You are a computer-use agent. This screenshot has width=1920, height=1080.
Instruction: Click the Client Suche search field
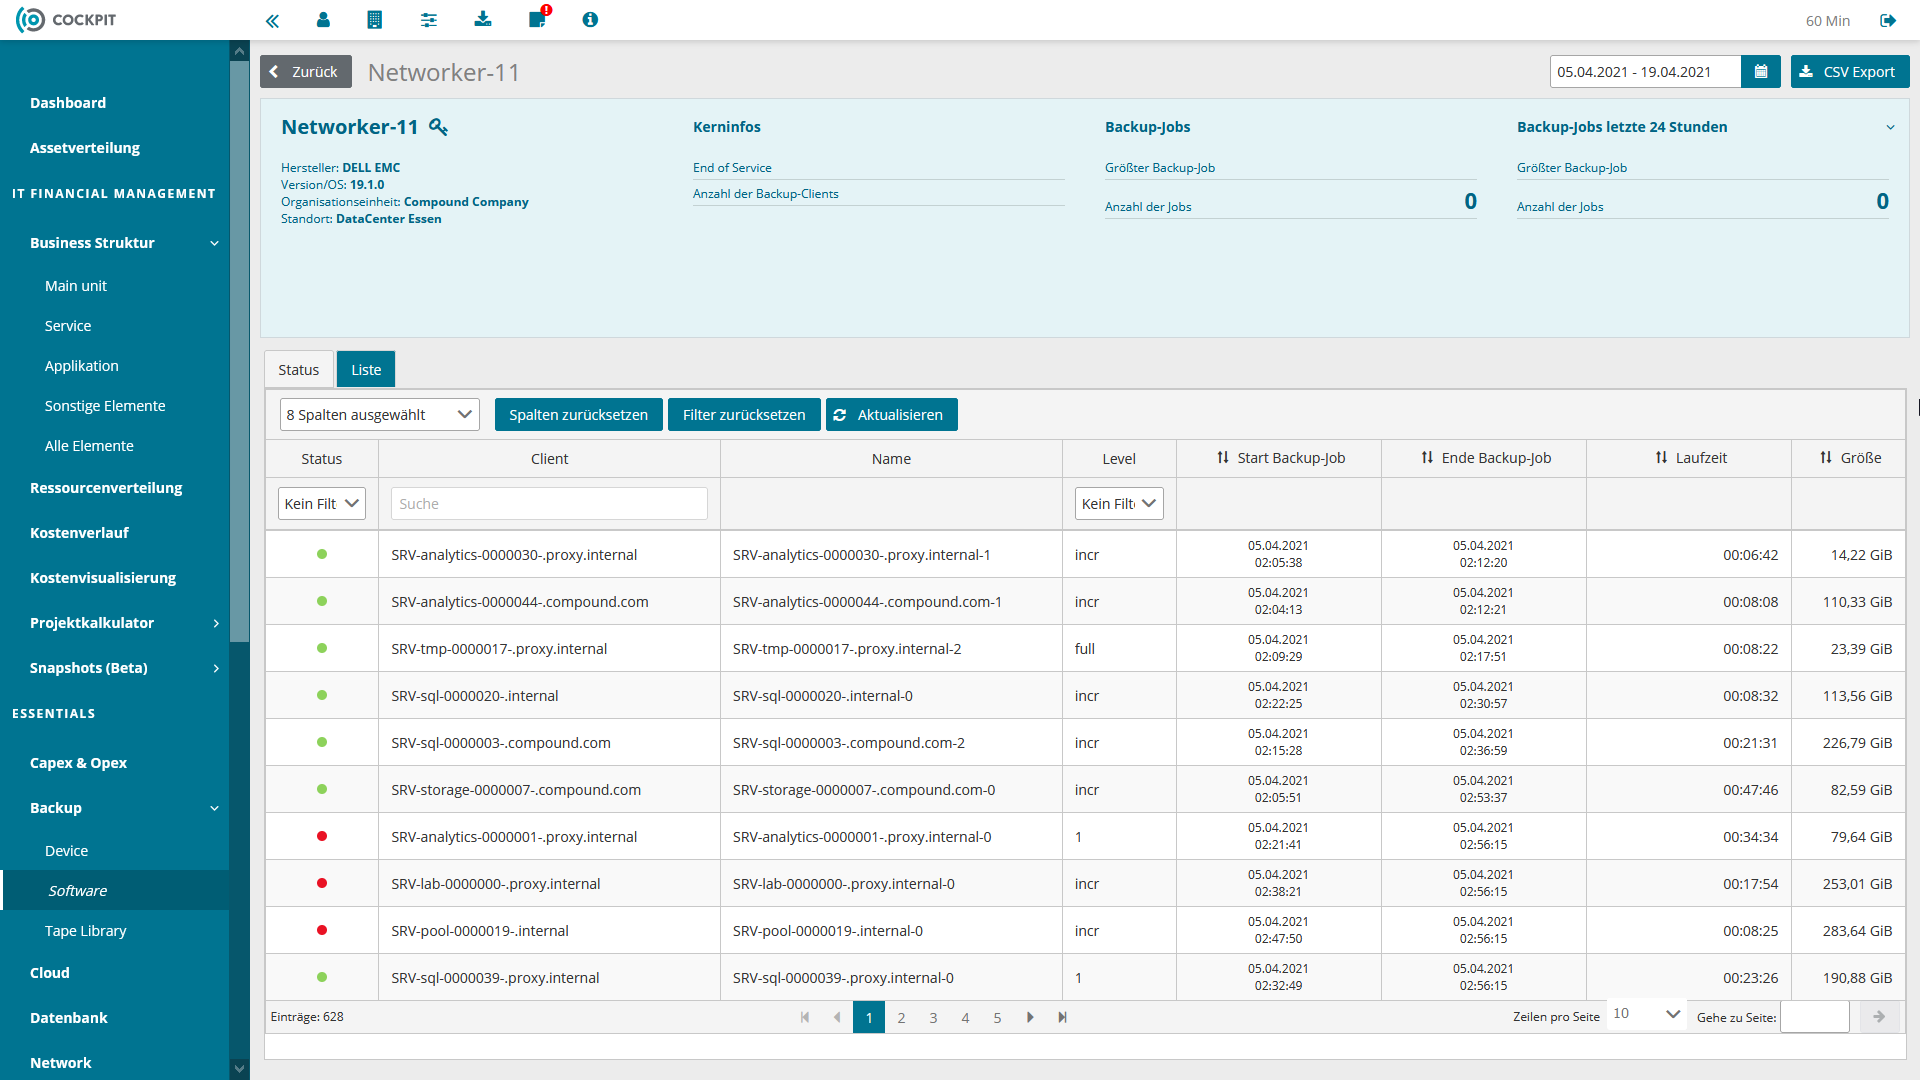tap(549, 504)
